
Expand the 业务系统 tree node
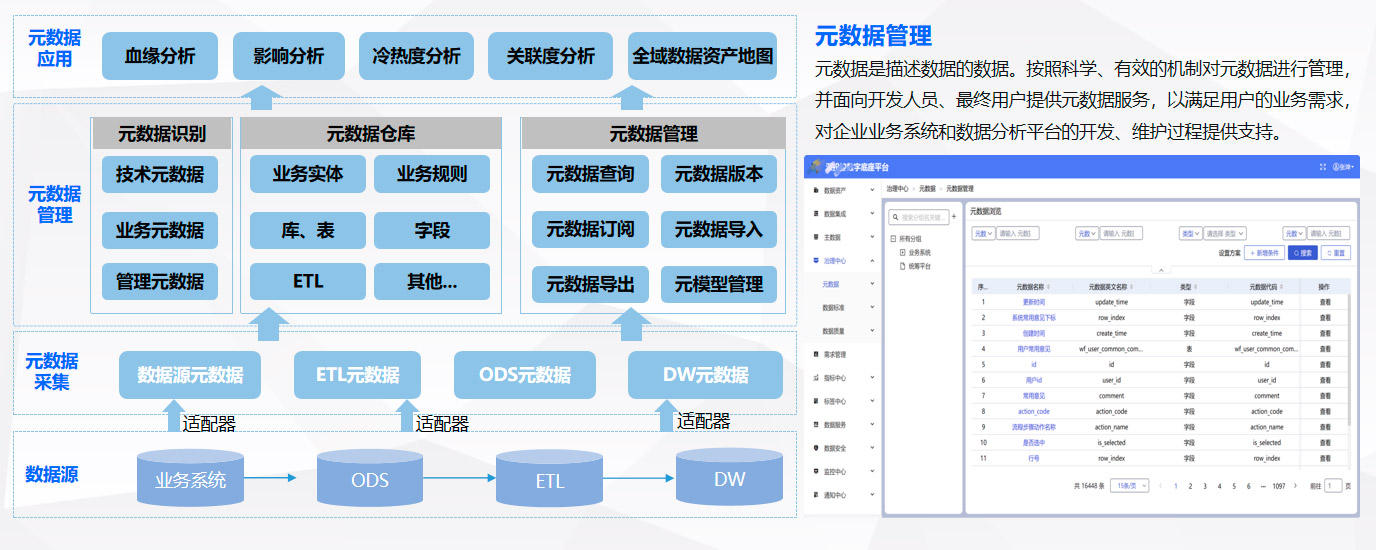coord(902,253)
